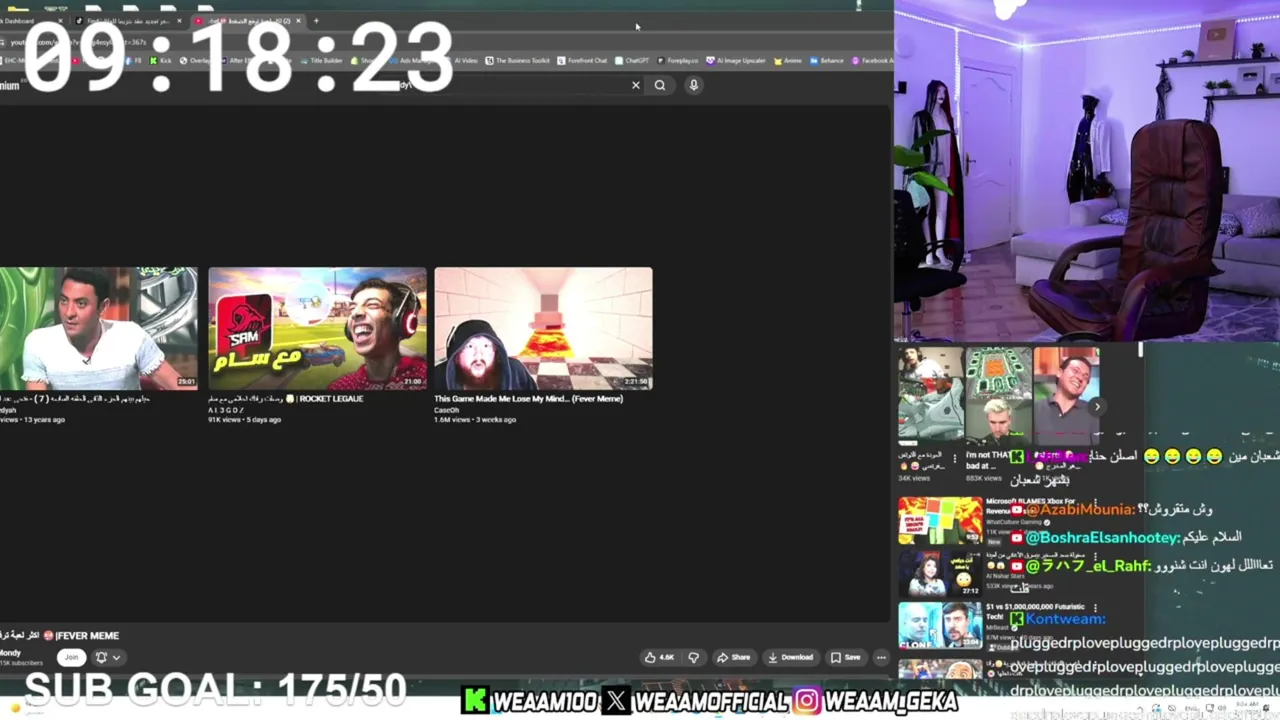Open the Anime bookmark
1280x720 pixels.
pos(787,60)
